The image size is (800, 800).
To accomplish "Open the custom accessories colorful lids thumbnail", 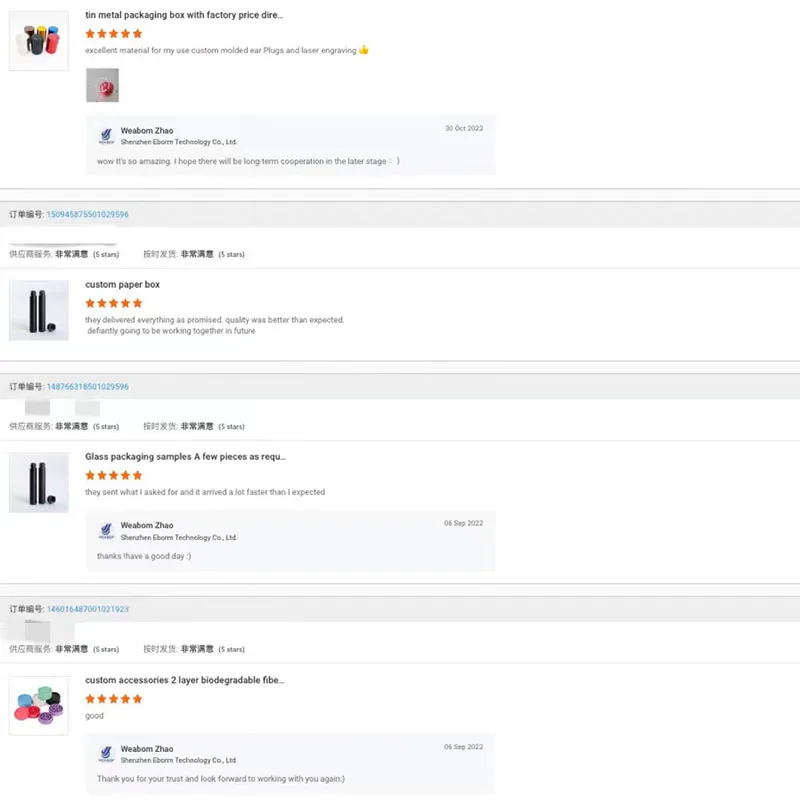I will (39, 706).
